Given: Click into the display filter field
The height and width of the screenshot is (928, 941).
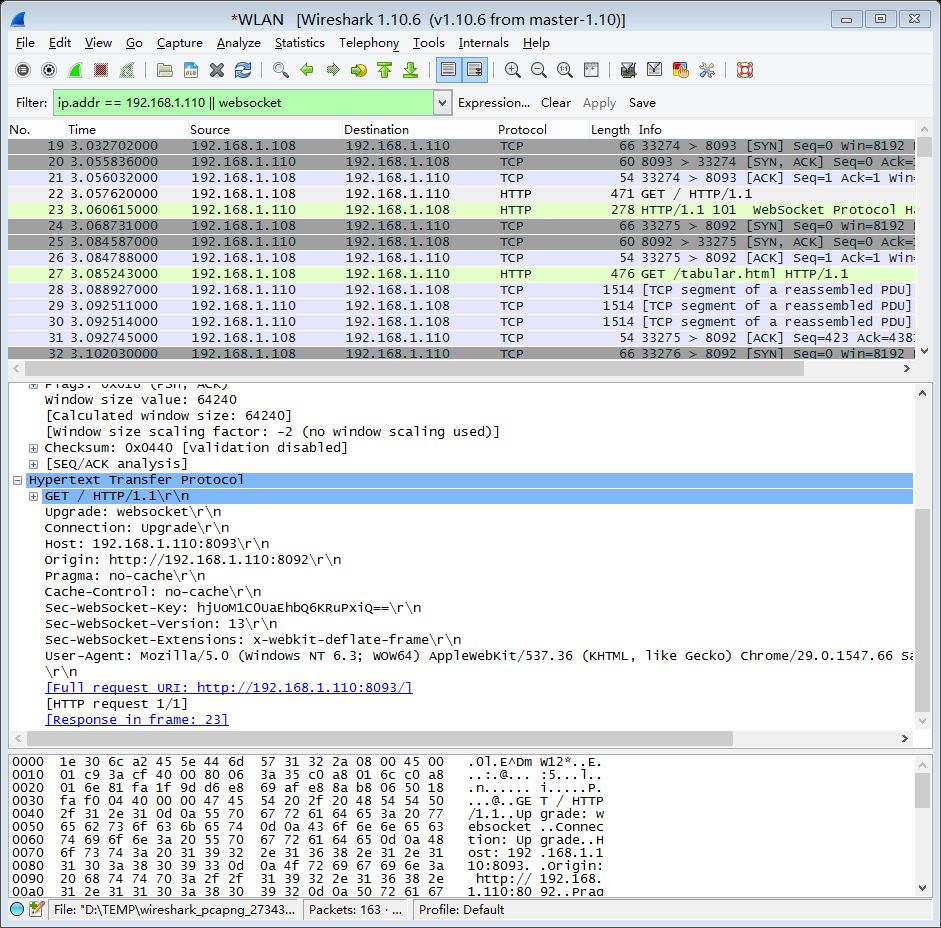Looking at the screenshot, I should click(x=243, y=103).
